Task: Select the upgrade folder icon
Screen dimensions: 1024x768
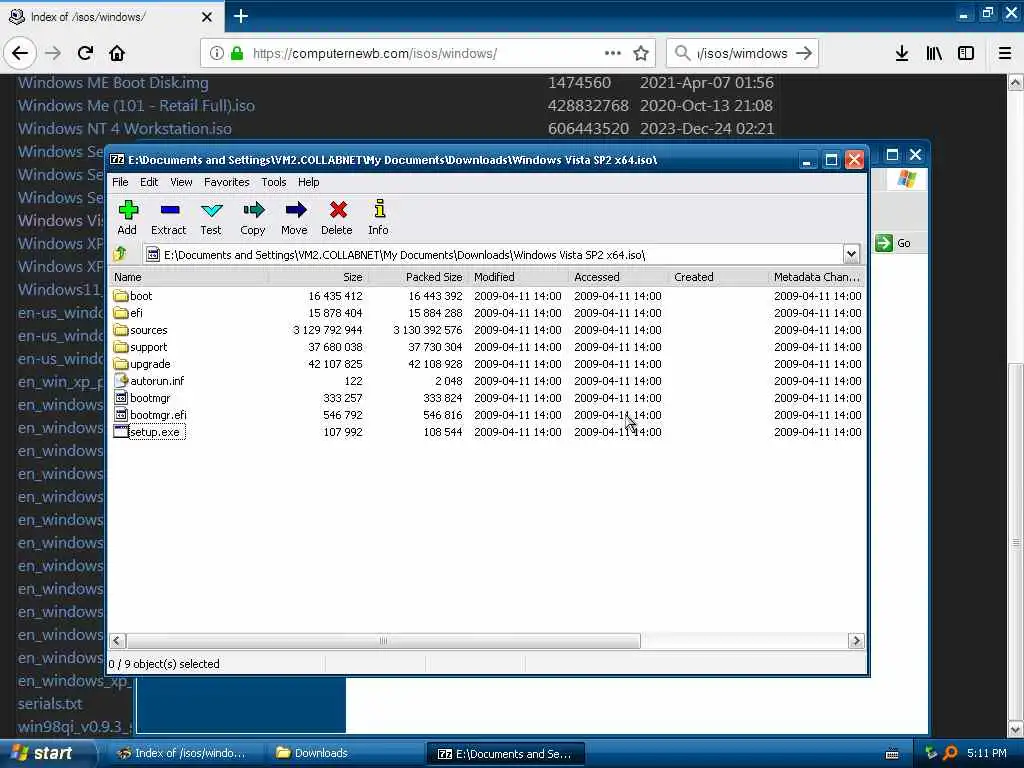Action: click(121, 364)
